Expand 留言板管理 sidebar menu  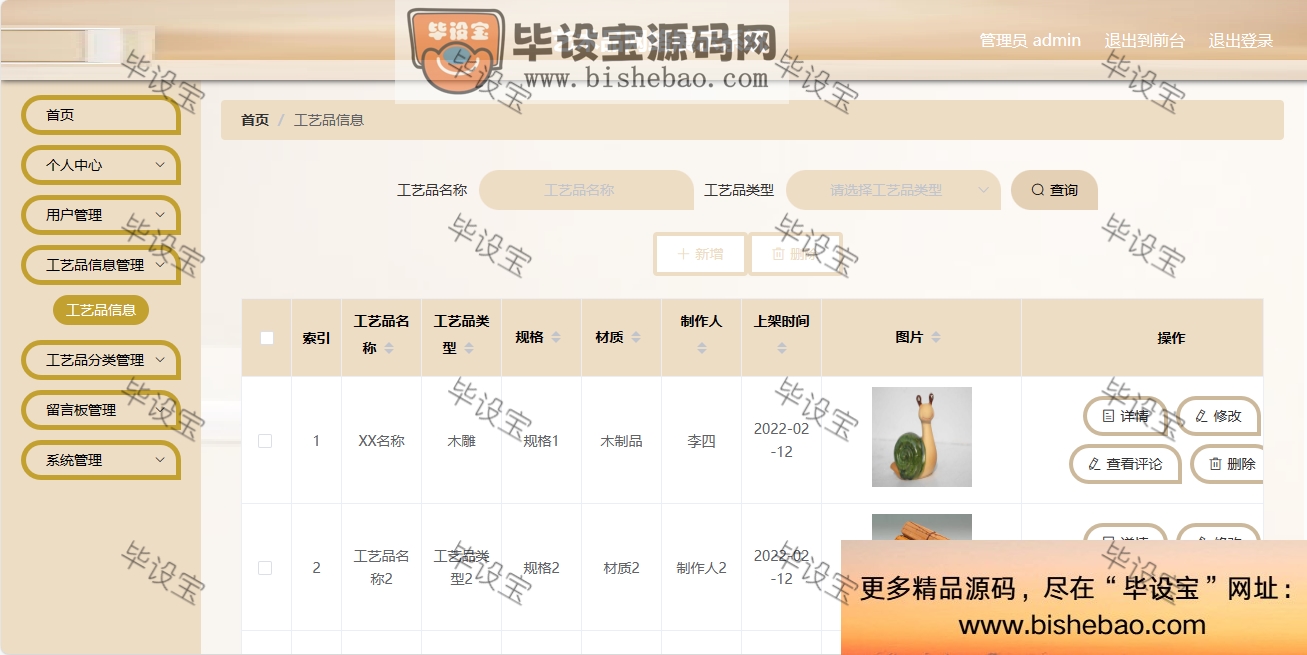pyautogui.click(x=100, y=410)
